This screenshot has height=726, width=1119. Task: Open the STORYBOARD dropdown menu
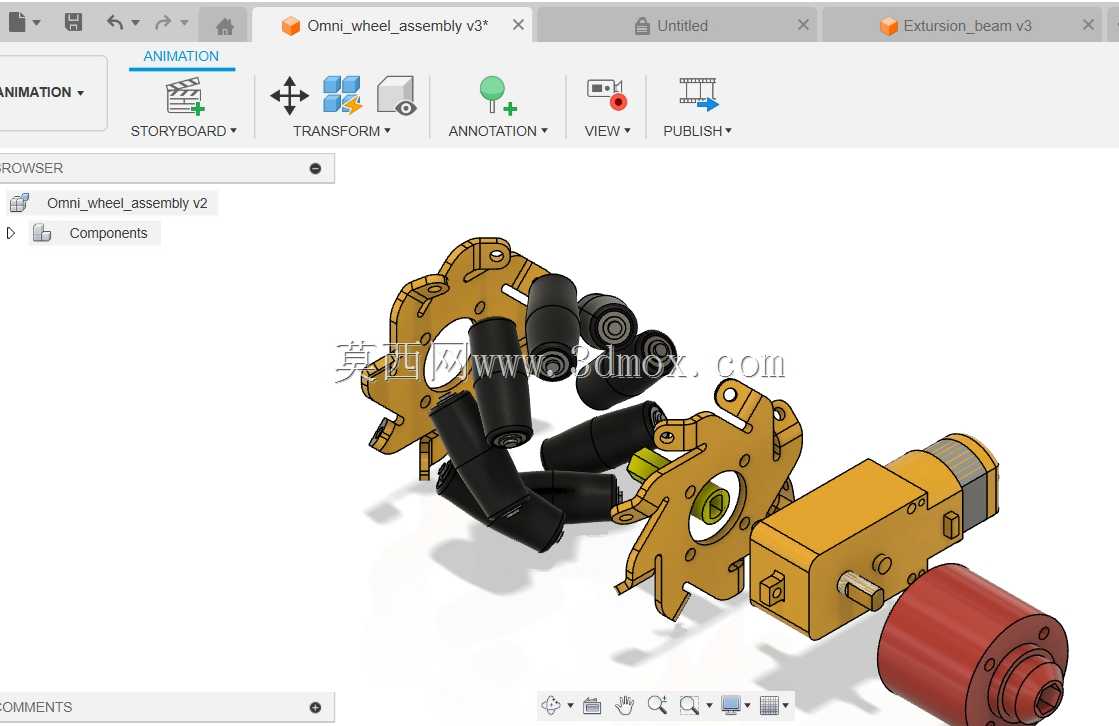point(183,131)
